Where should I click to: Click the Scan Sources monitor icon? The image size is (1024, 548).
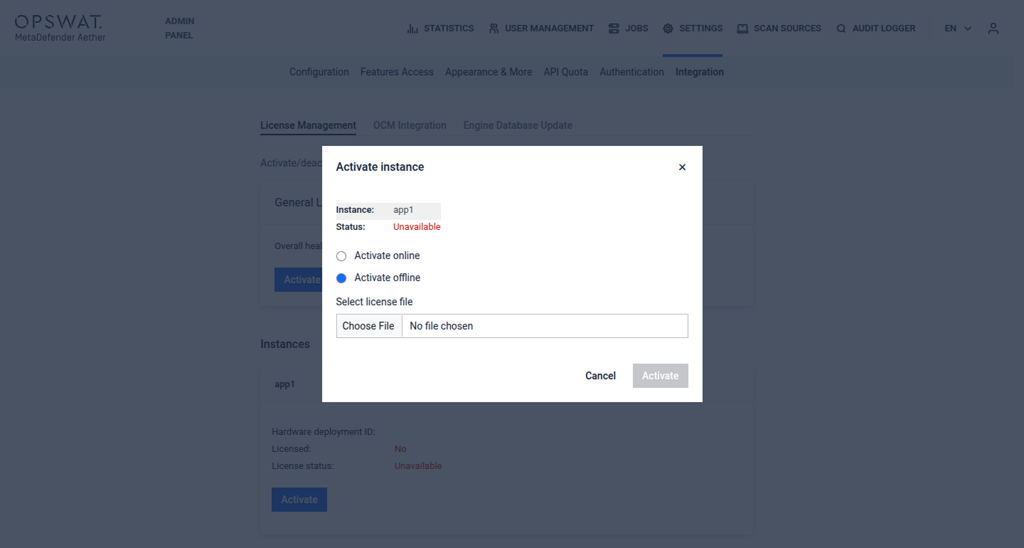click(743, 29)
